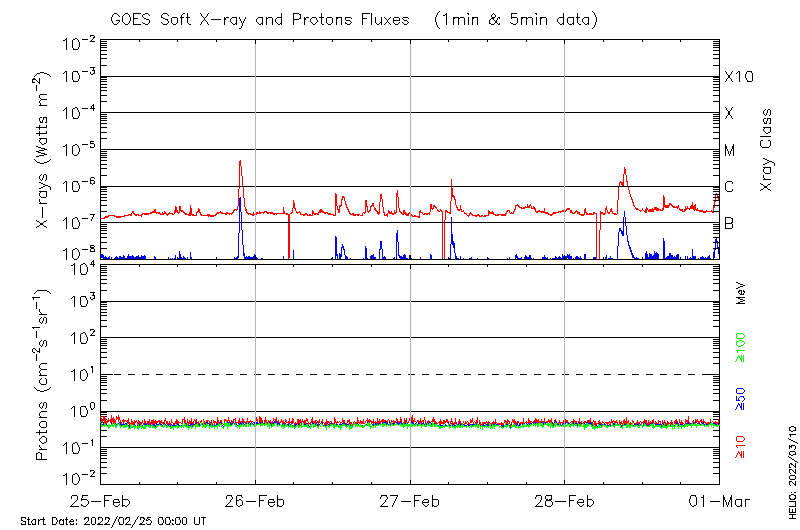This screenshot has height=530, width=800.
Task: Select the 25-Feb date tick label
Action: (x=101, y=500)
